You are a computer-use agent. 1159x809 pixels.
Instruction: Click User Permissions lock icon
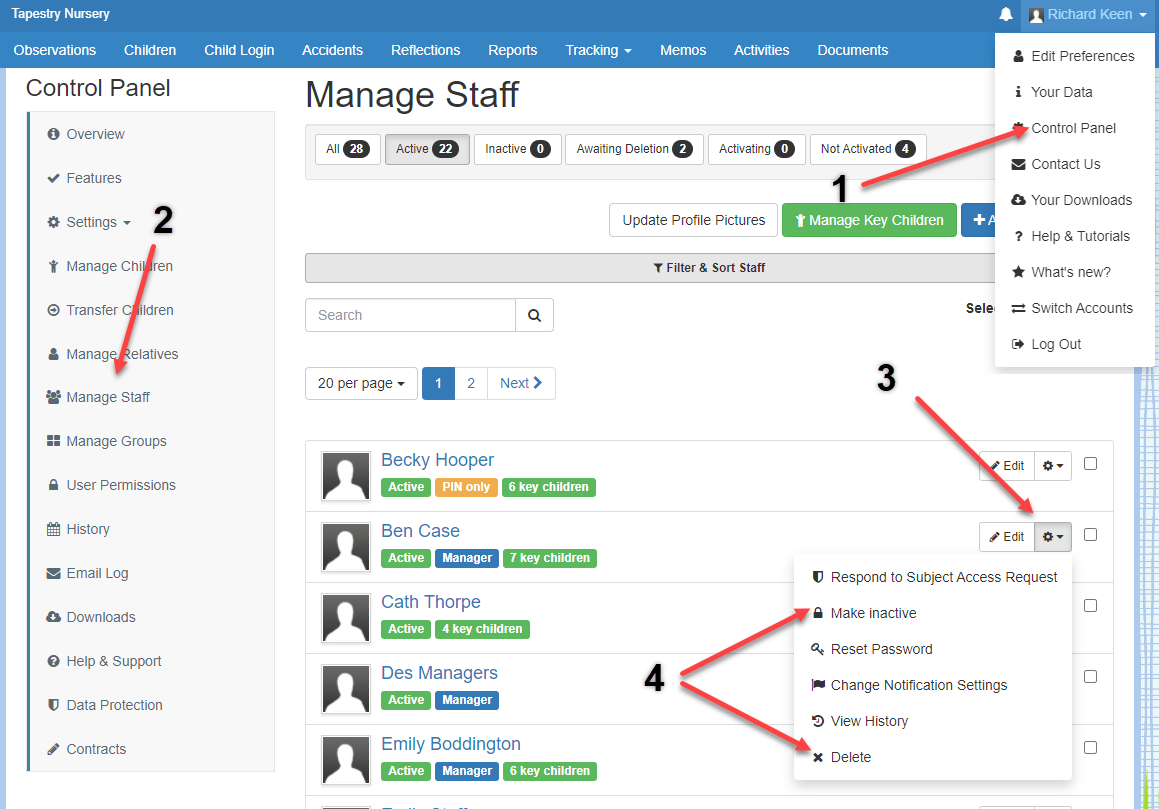click(53, 485)
